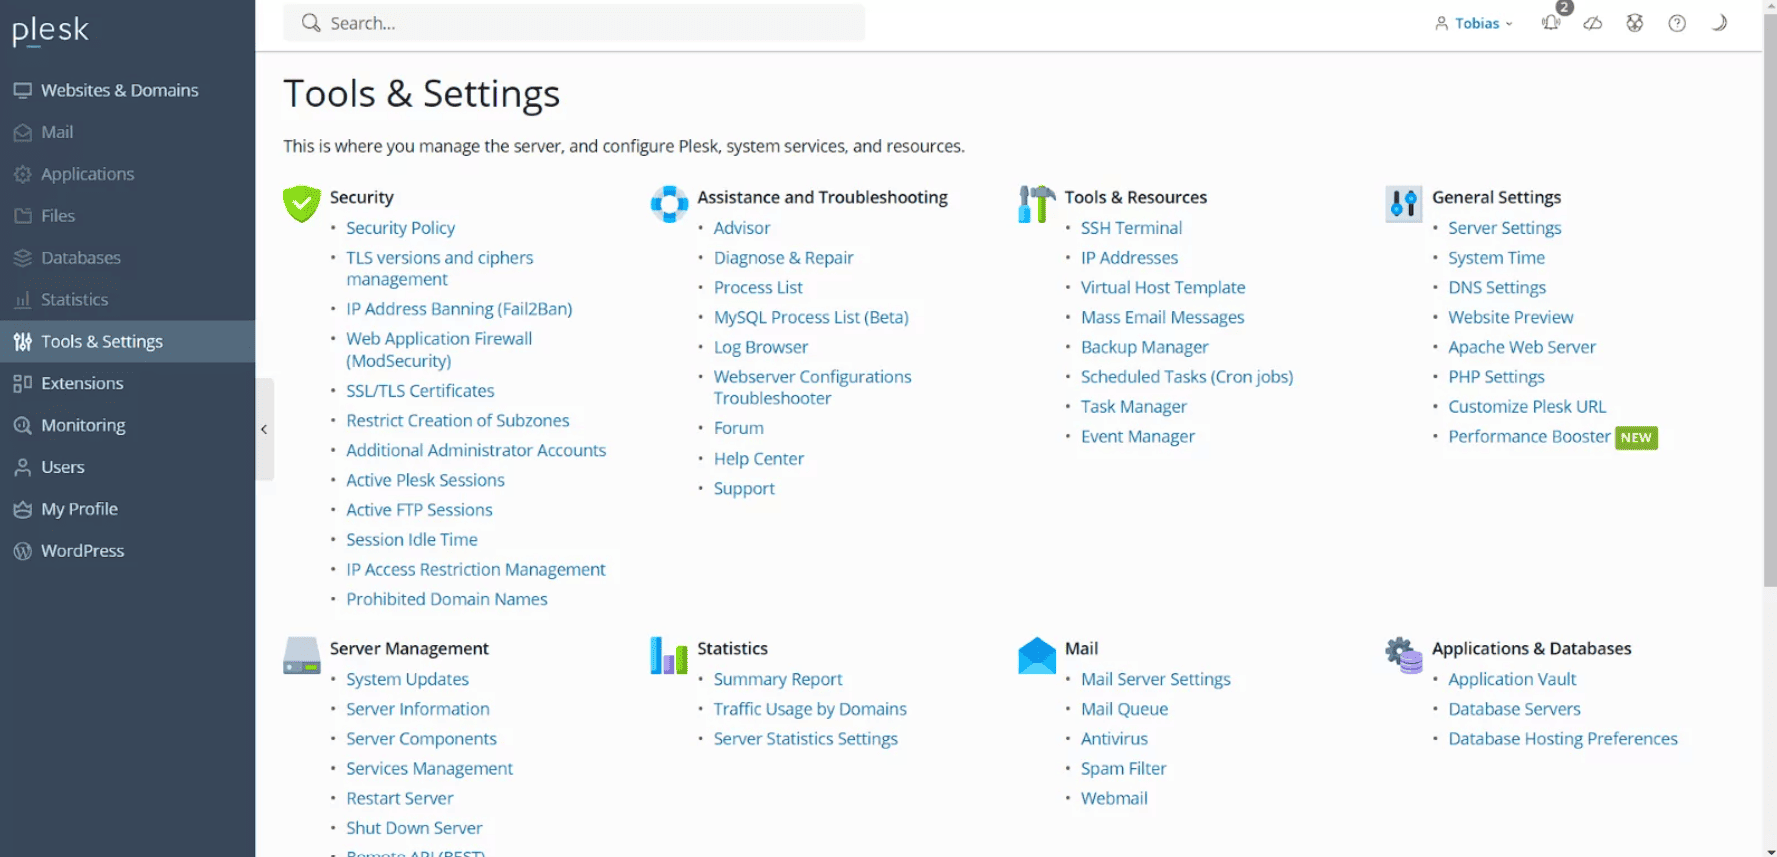
Task: Open the notifications bell icon
Action: (1551, 23)
